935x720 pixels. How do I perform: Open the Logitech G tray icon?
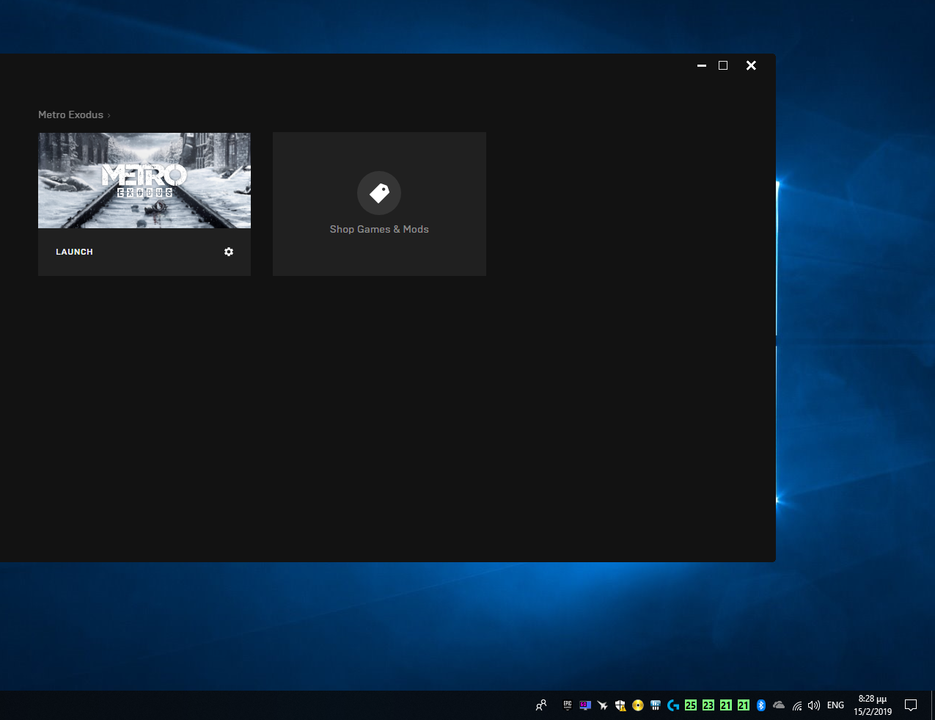(673, 705)
